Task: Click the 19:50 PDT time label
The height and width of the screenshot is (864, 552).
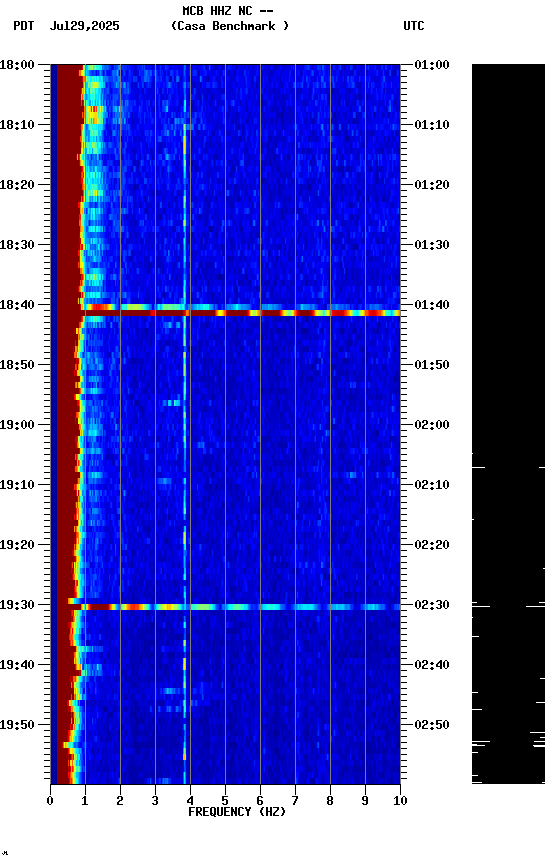Action: click(17, 725)
